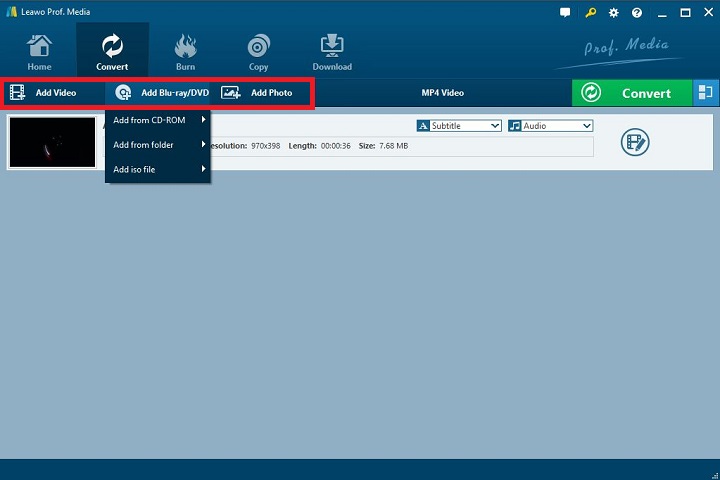Image resolution: width=720 pixels, height=480 pixels.
Task: Choose Add from folder menu entry
Action: [x=158, y=145]
